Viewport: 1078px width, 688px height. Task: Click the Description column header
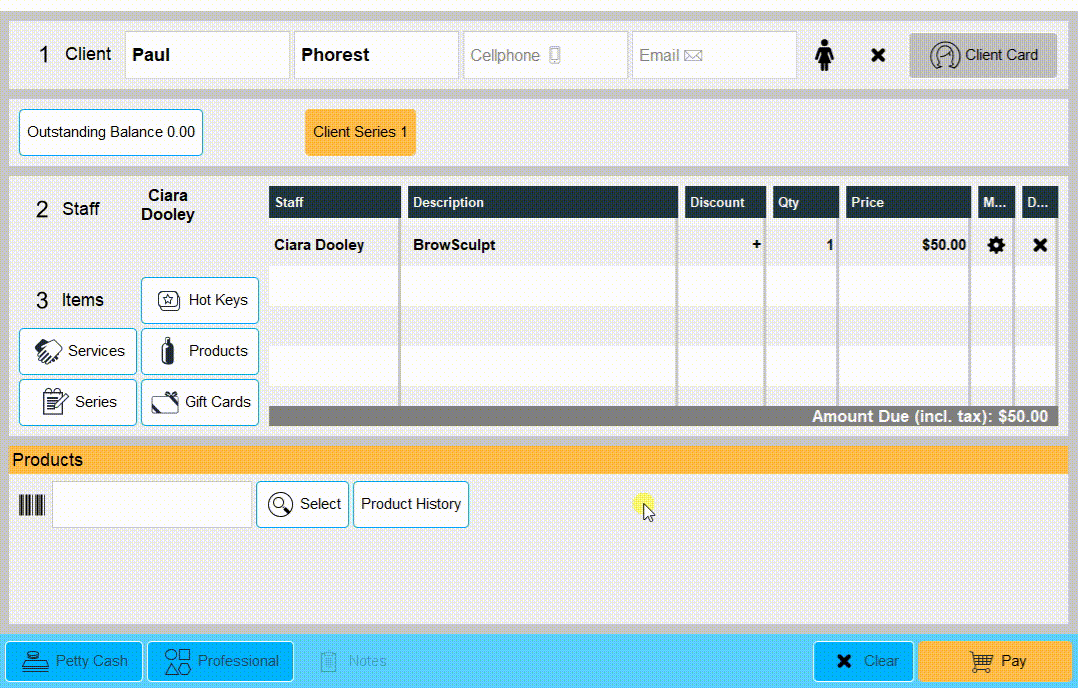click(542, 202)
